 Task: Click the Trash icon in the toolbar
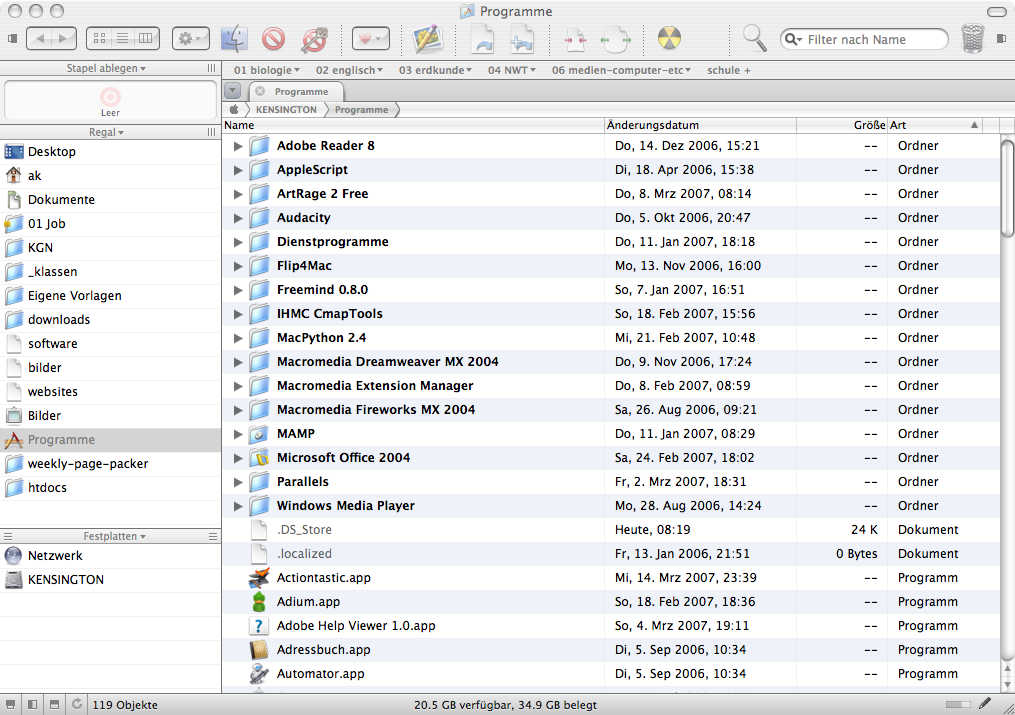click(972, 39)
